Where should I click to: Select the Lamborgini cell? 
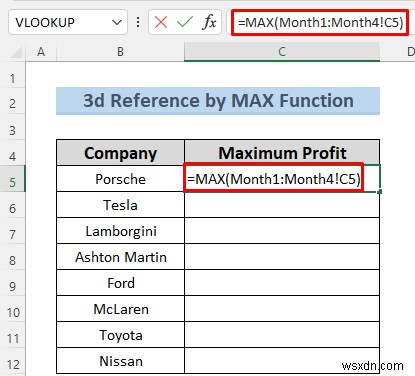click(120, 231)
